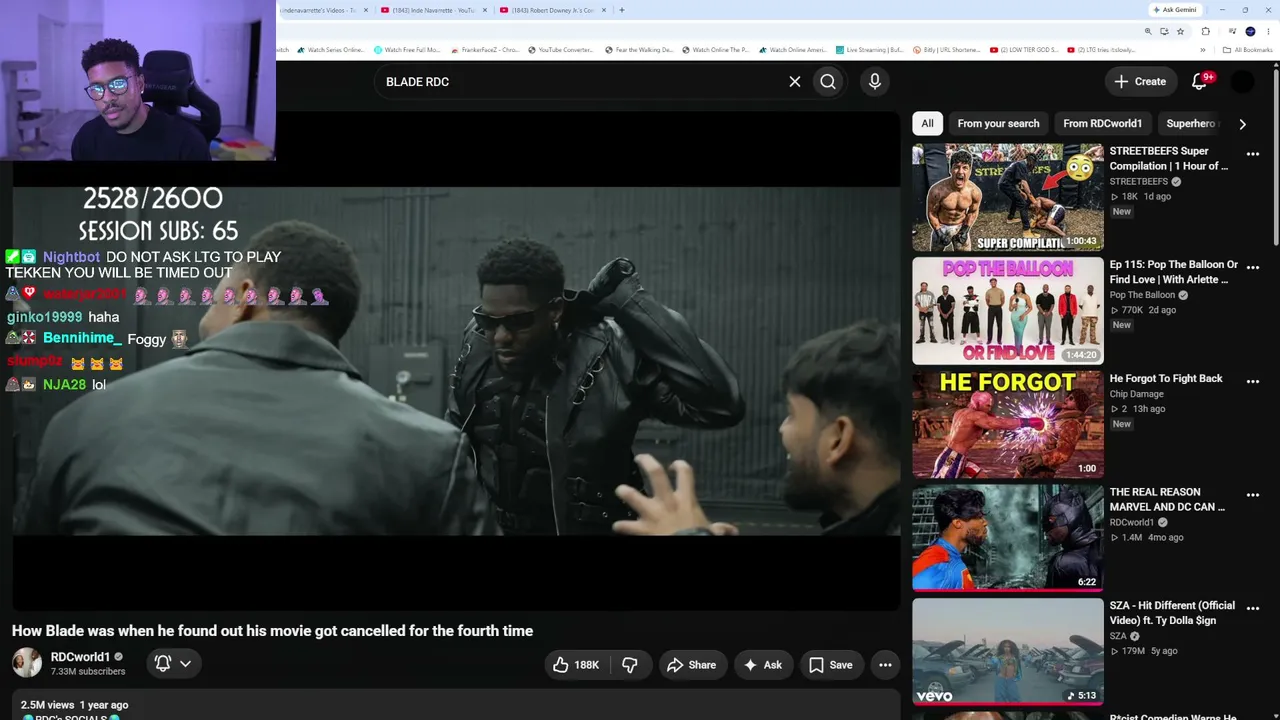This screenshot has width=1280, height=720.
Task: Save video to a playlist
Action: [x=830, y=665]
